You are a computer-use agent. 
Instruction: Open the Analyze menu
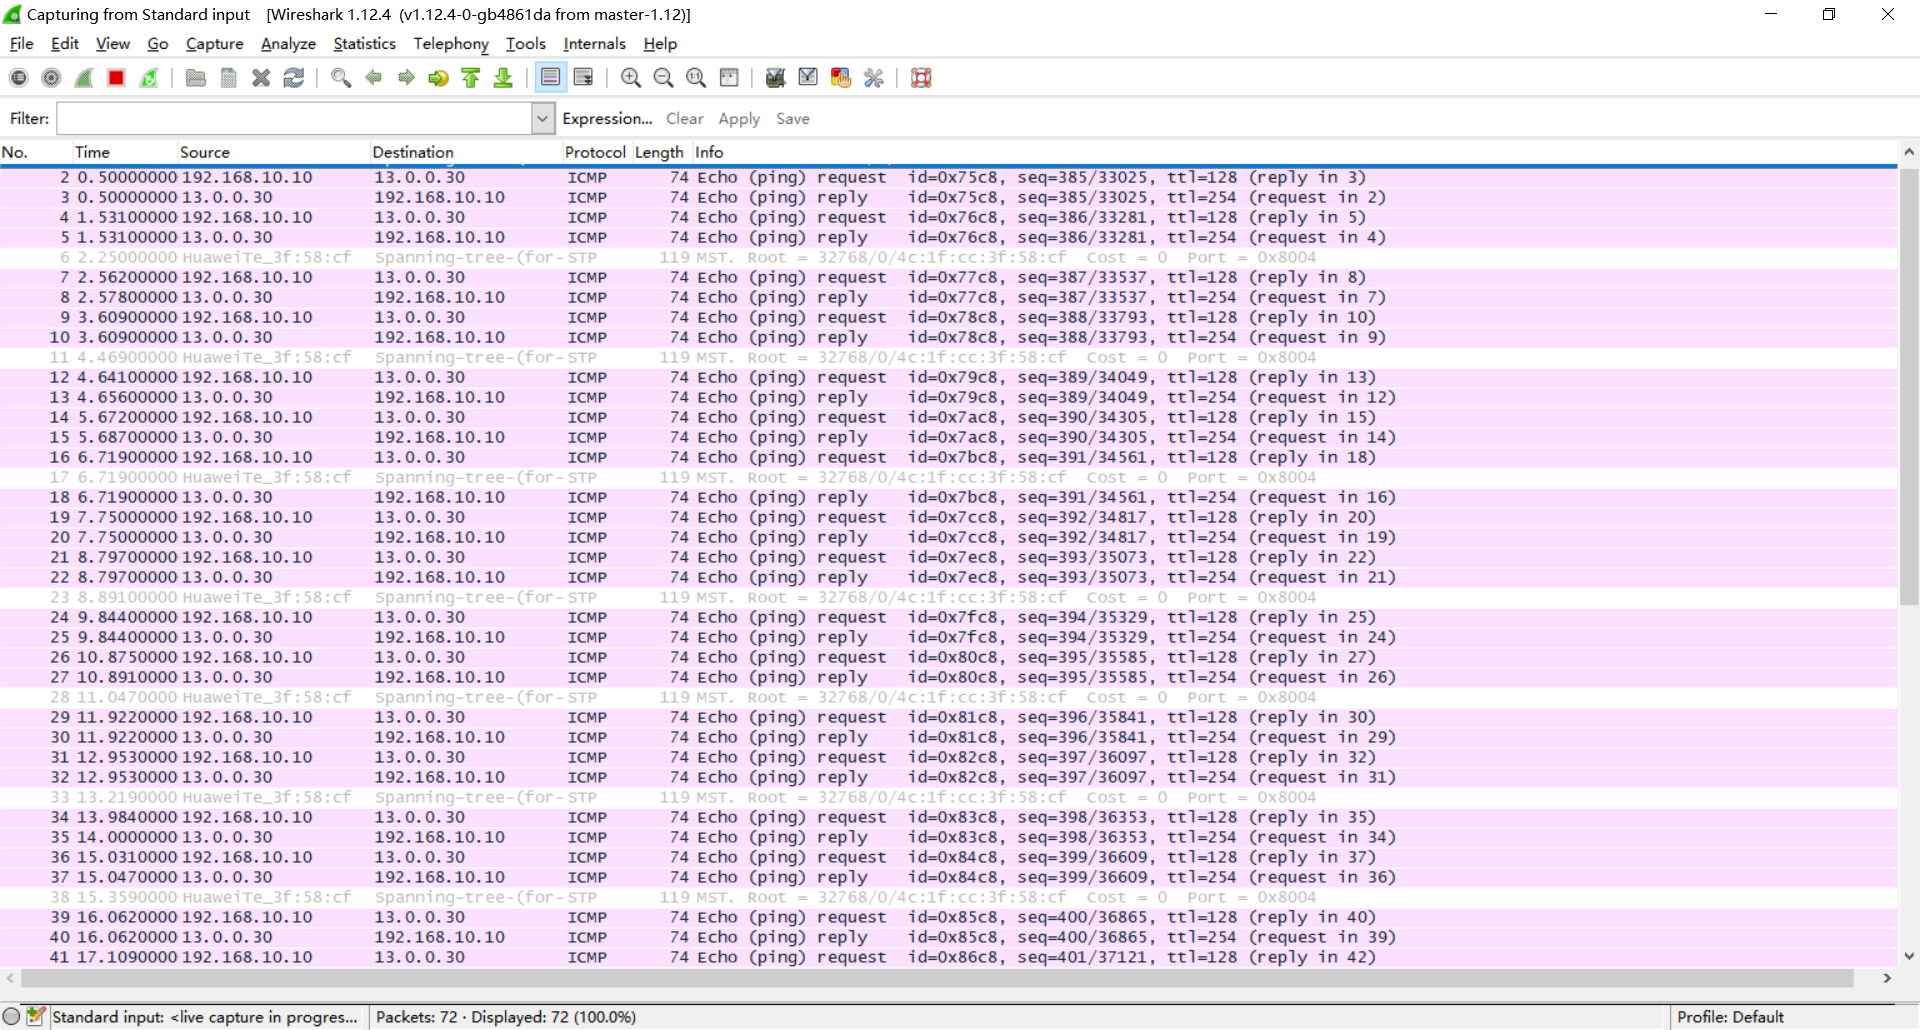pos(288,44)
